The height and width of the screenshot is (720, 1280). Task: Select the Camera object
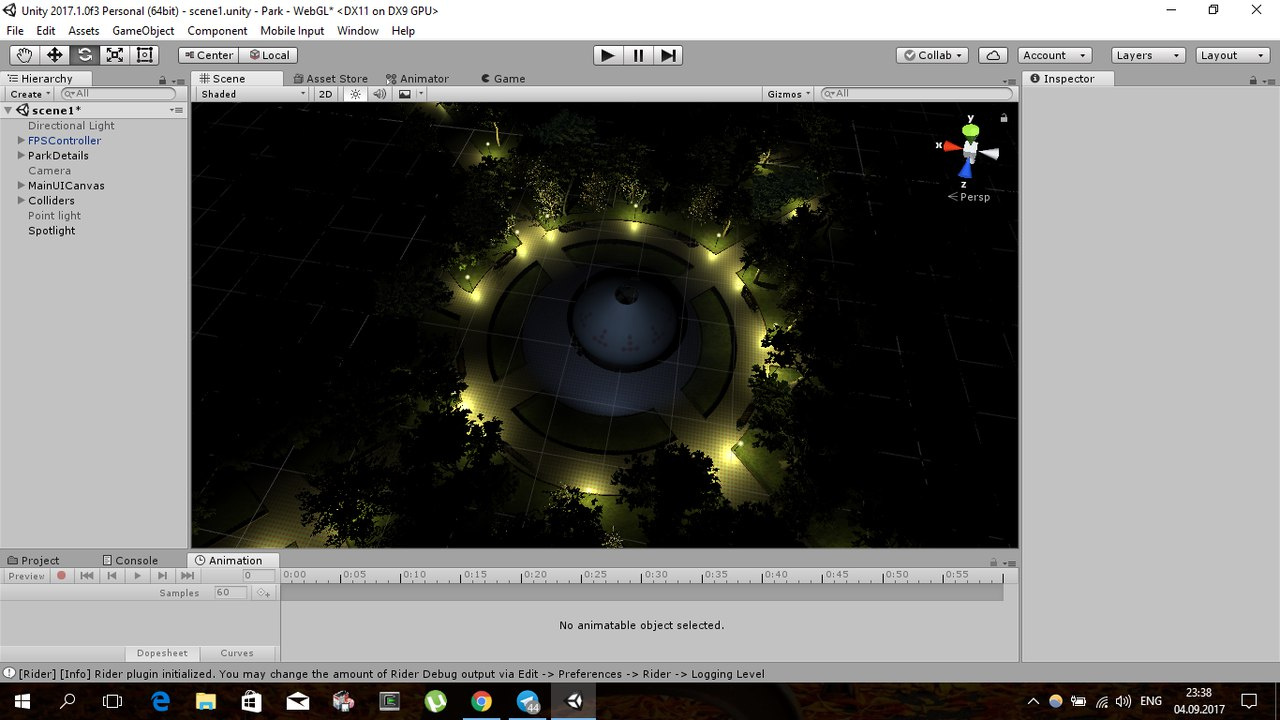[x=49, y=170]
